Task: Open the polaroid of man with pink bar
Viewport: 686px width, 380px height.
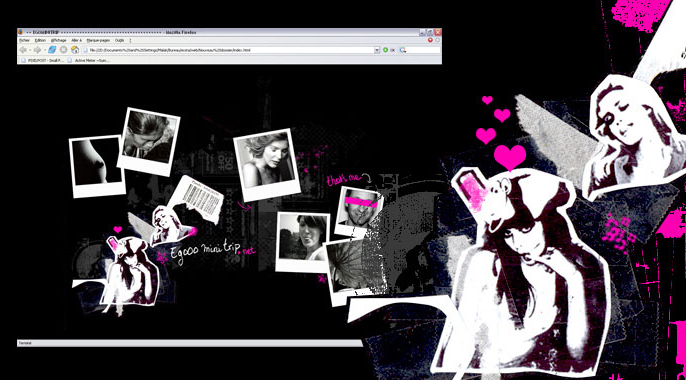Action: pos(359,212)
